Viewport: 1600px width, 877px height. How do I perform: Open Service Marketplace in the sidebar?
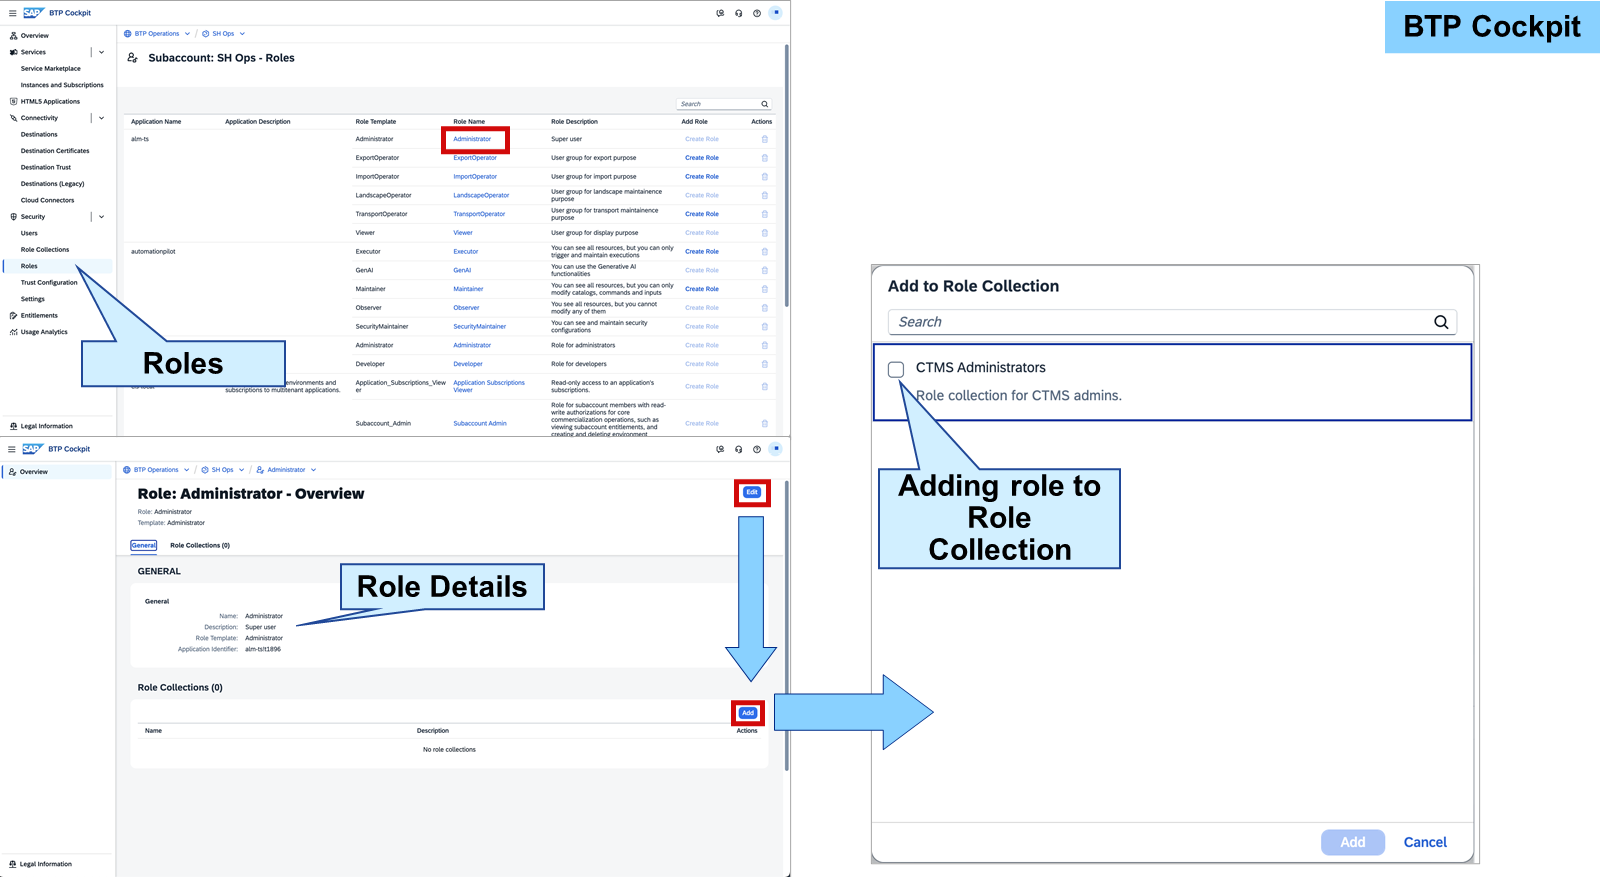pyautogui.click(x=51, y=69)
